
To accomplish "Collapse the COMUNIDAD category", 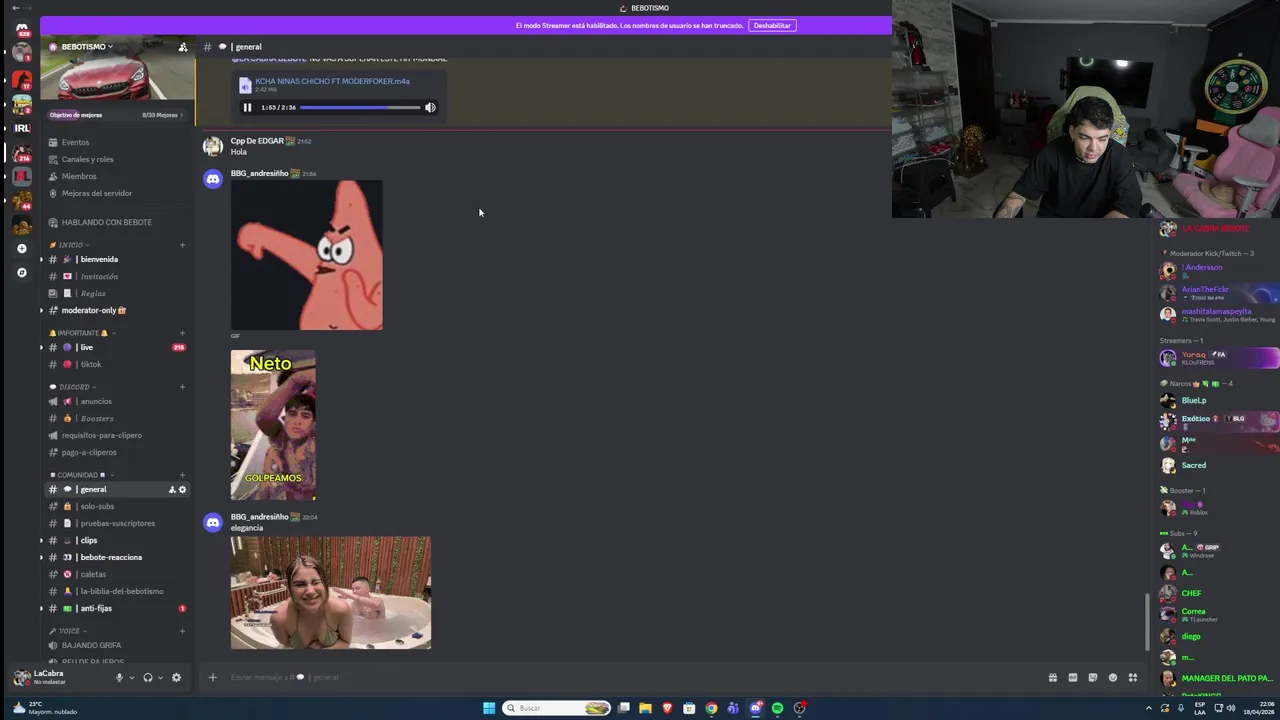I will [x=80, y=475].
